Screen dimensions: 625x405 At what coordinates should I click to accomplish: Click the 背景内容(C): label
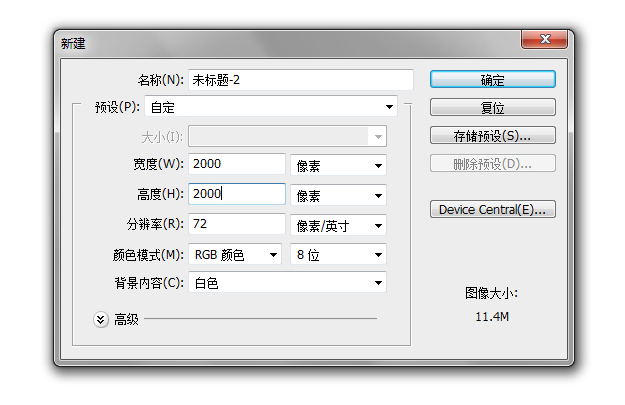pyautogui.click(x=149, y=283)
